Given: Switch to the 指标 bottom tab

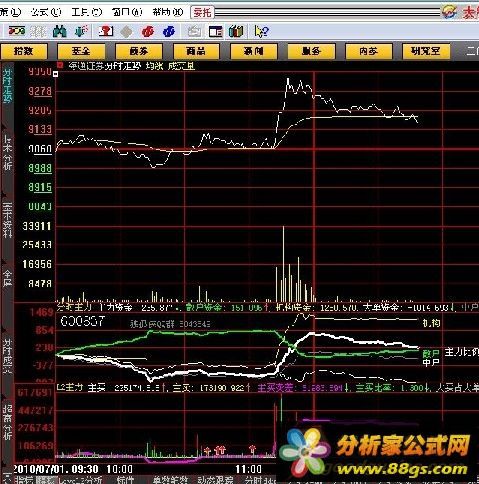Looking at the screenshot, I should coord(24,480).
